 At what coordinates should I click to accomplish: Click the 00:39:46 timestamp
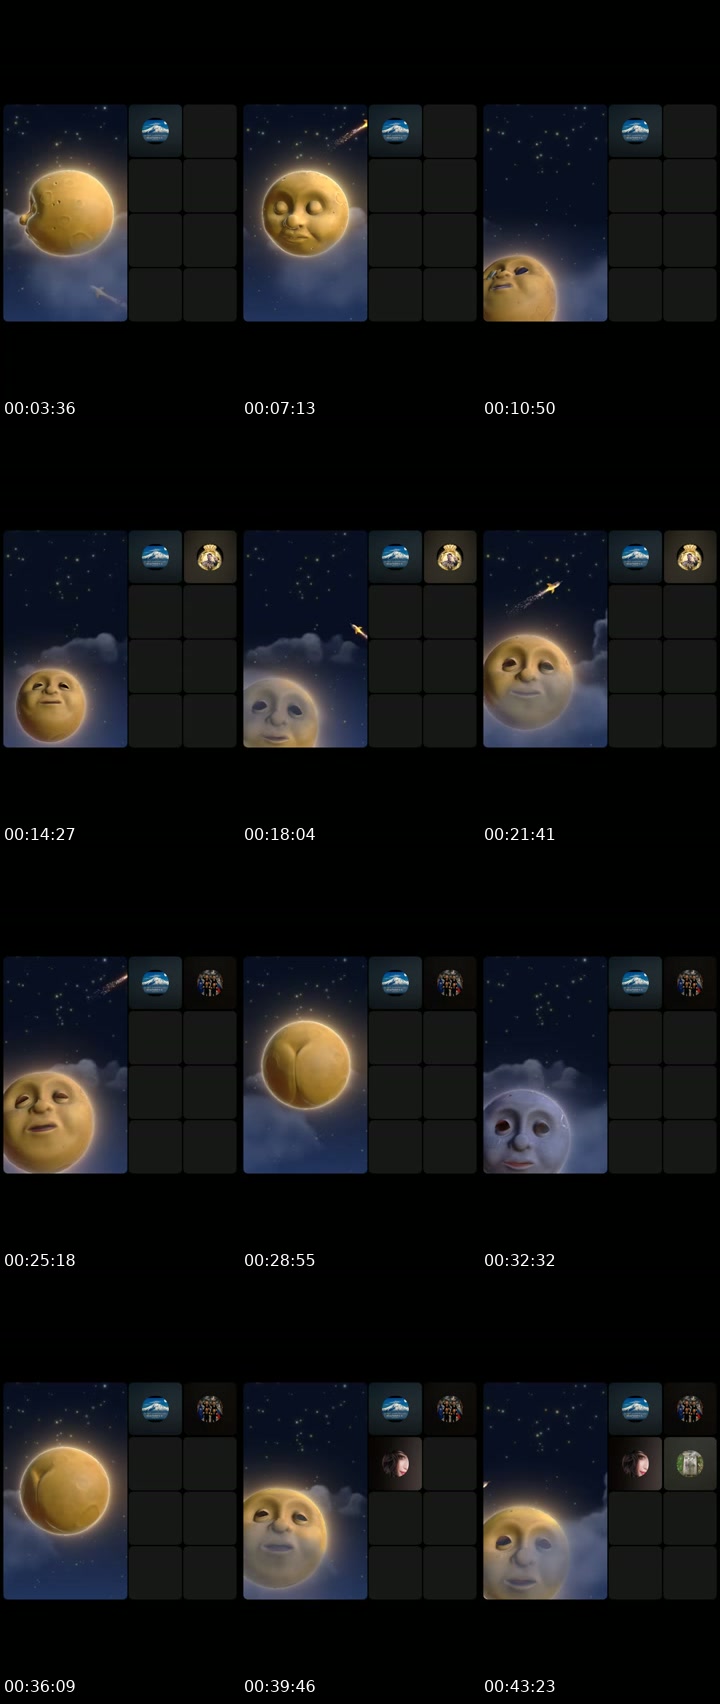[x=280, y=1686]
